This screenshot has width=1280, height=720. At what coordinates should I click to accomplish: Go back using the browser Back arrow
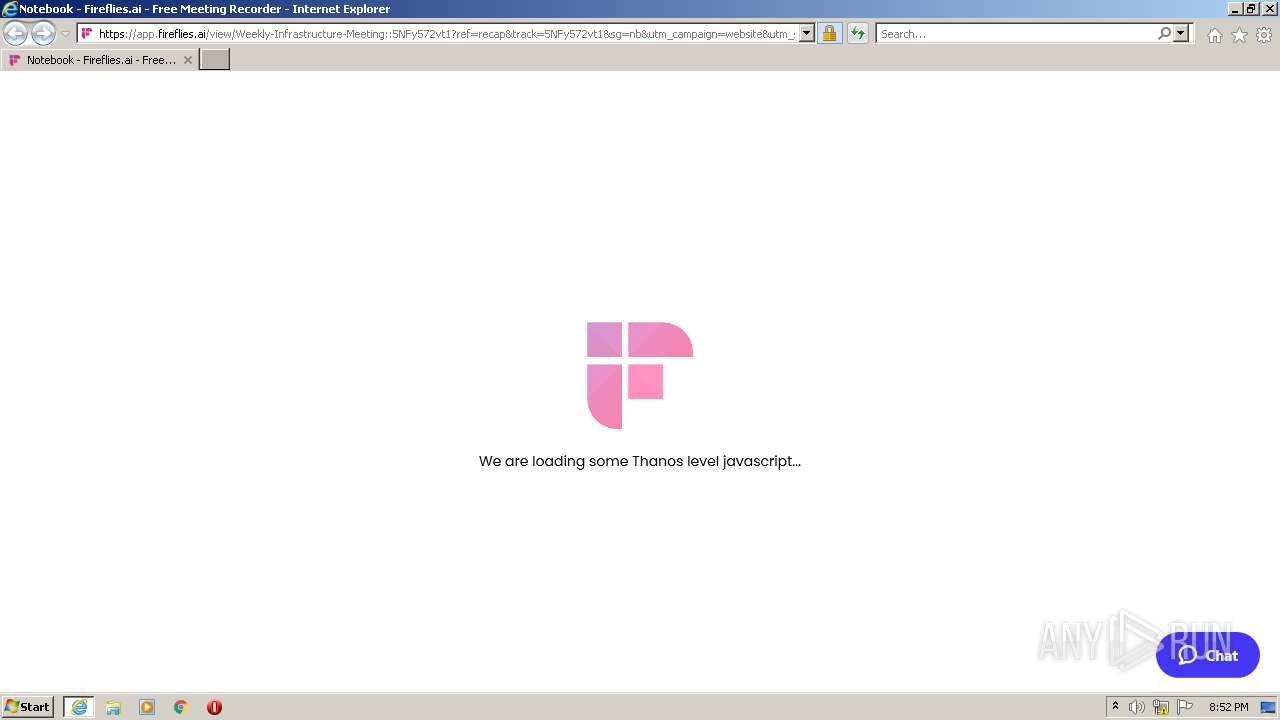(15, 34)
